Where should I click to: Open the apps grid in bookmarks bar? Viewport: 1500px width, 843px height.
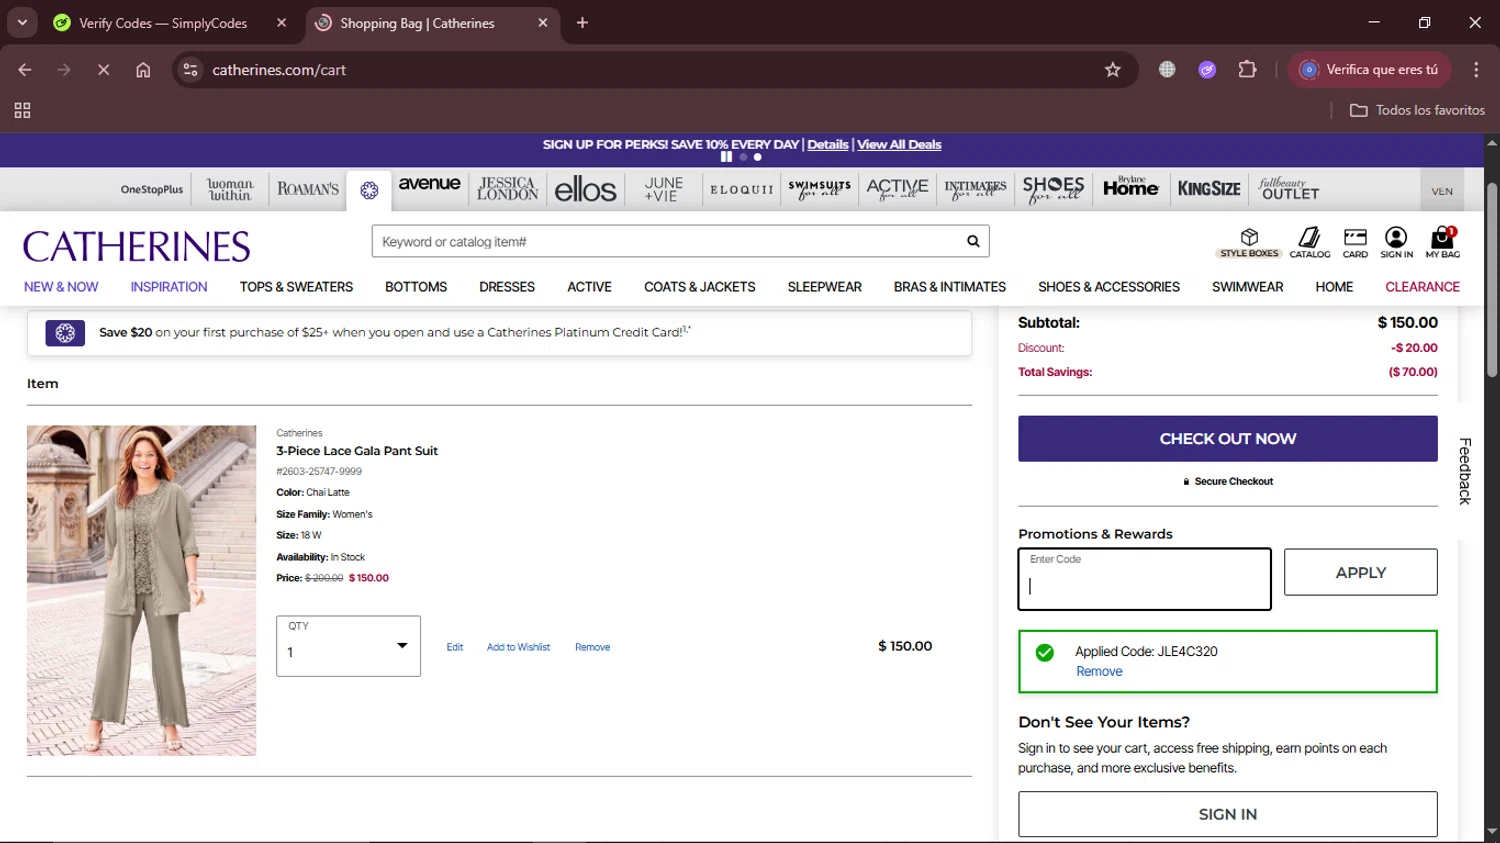22,110
